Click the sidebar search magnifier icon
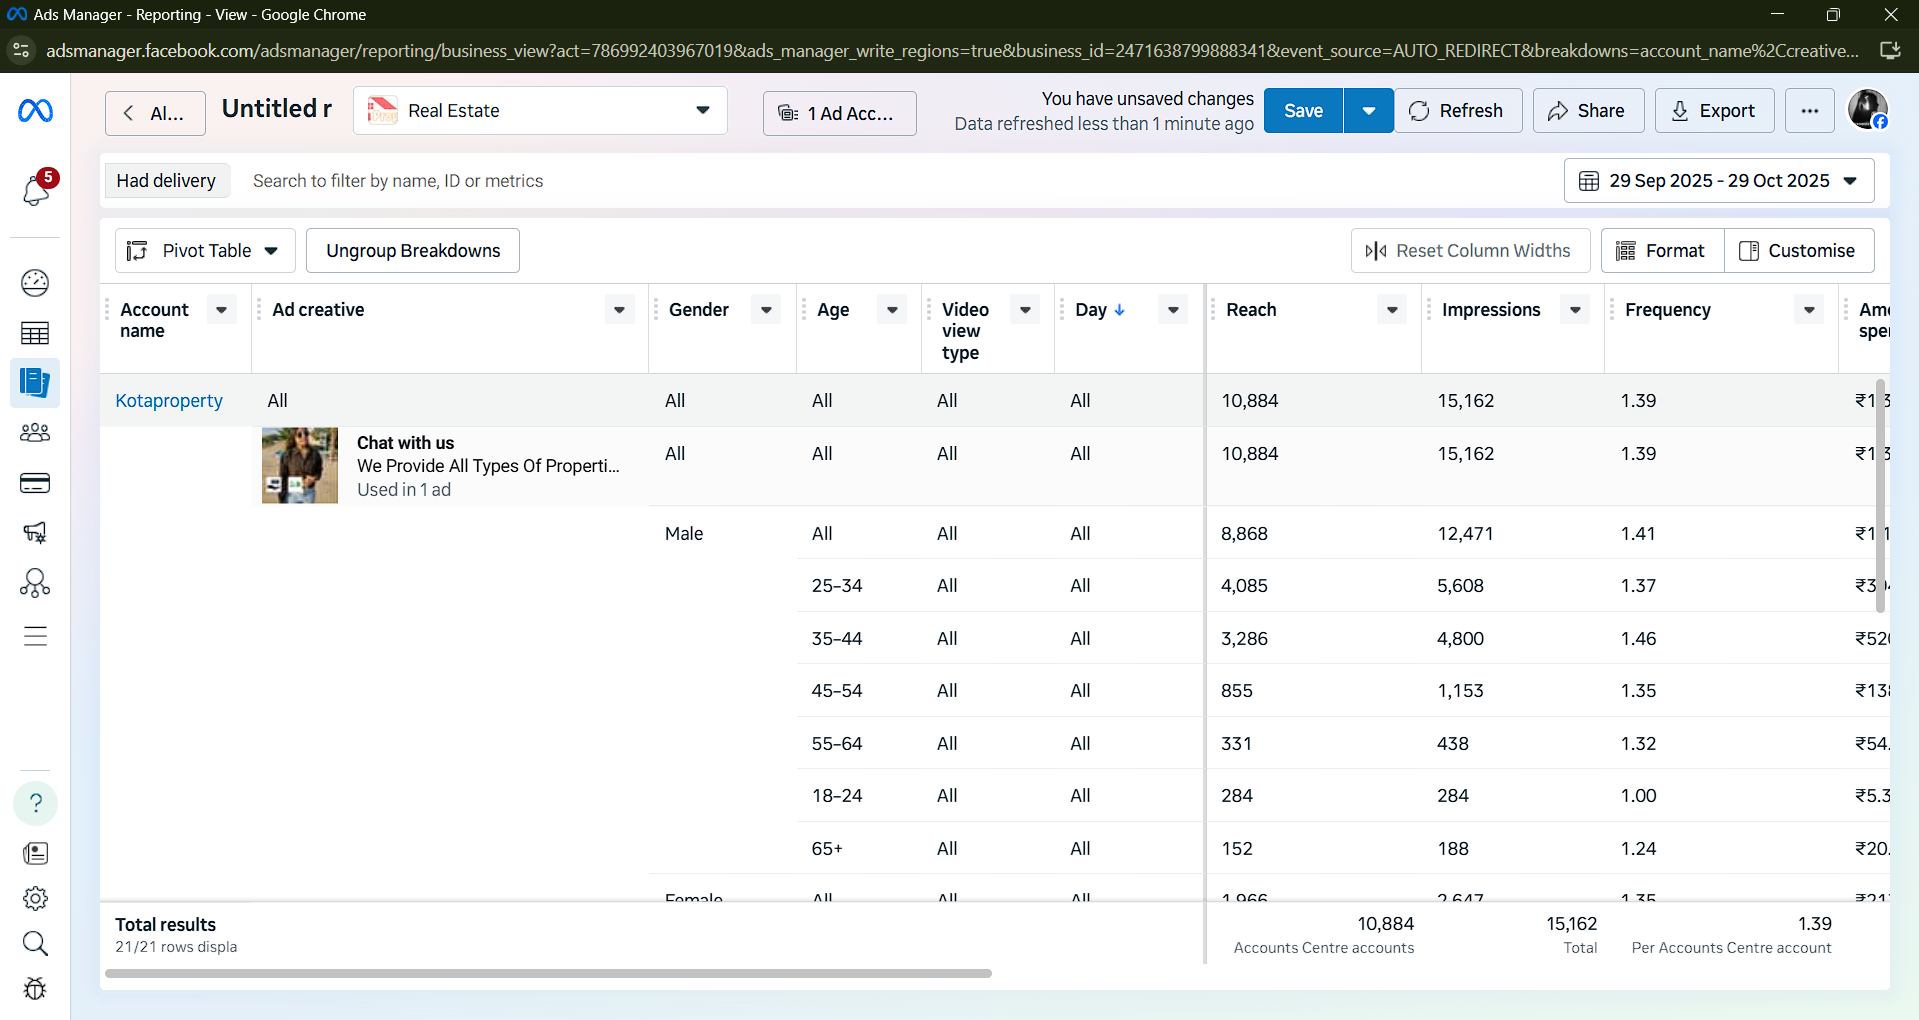 35,943
